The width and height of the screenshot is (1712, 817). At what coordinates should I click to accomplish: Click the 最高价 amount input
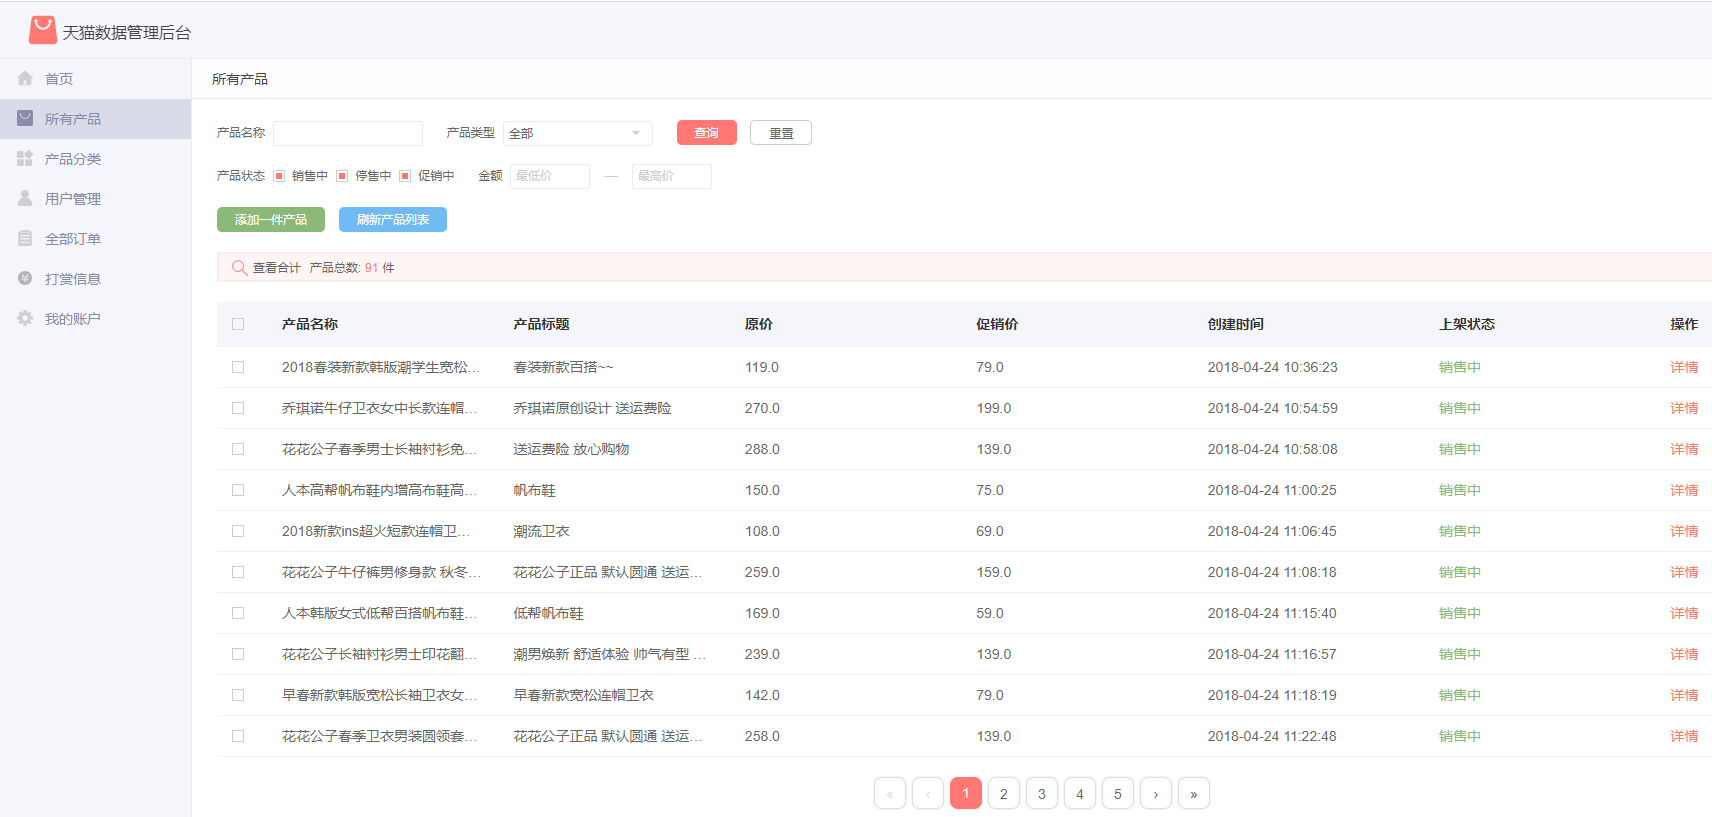point(672,176)
